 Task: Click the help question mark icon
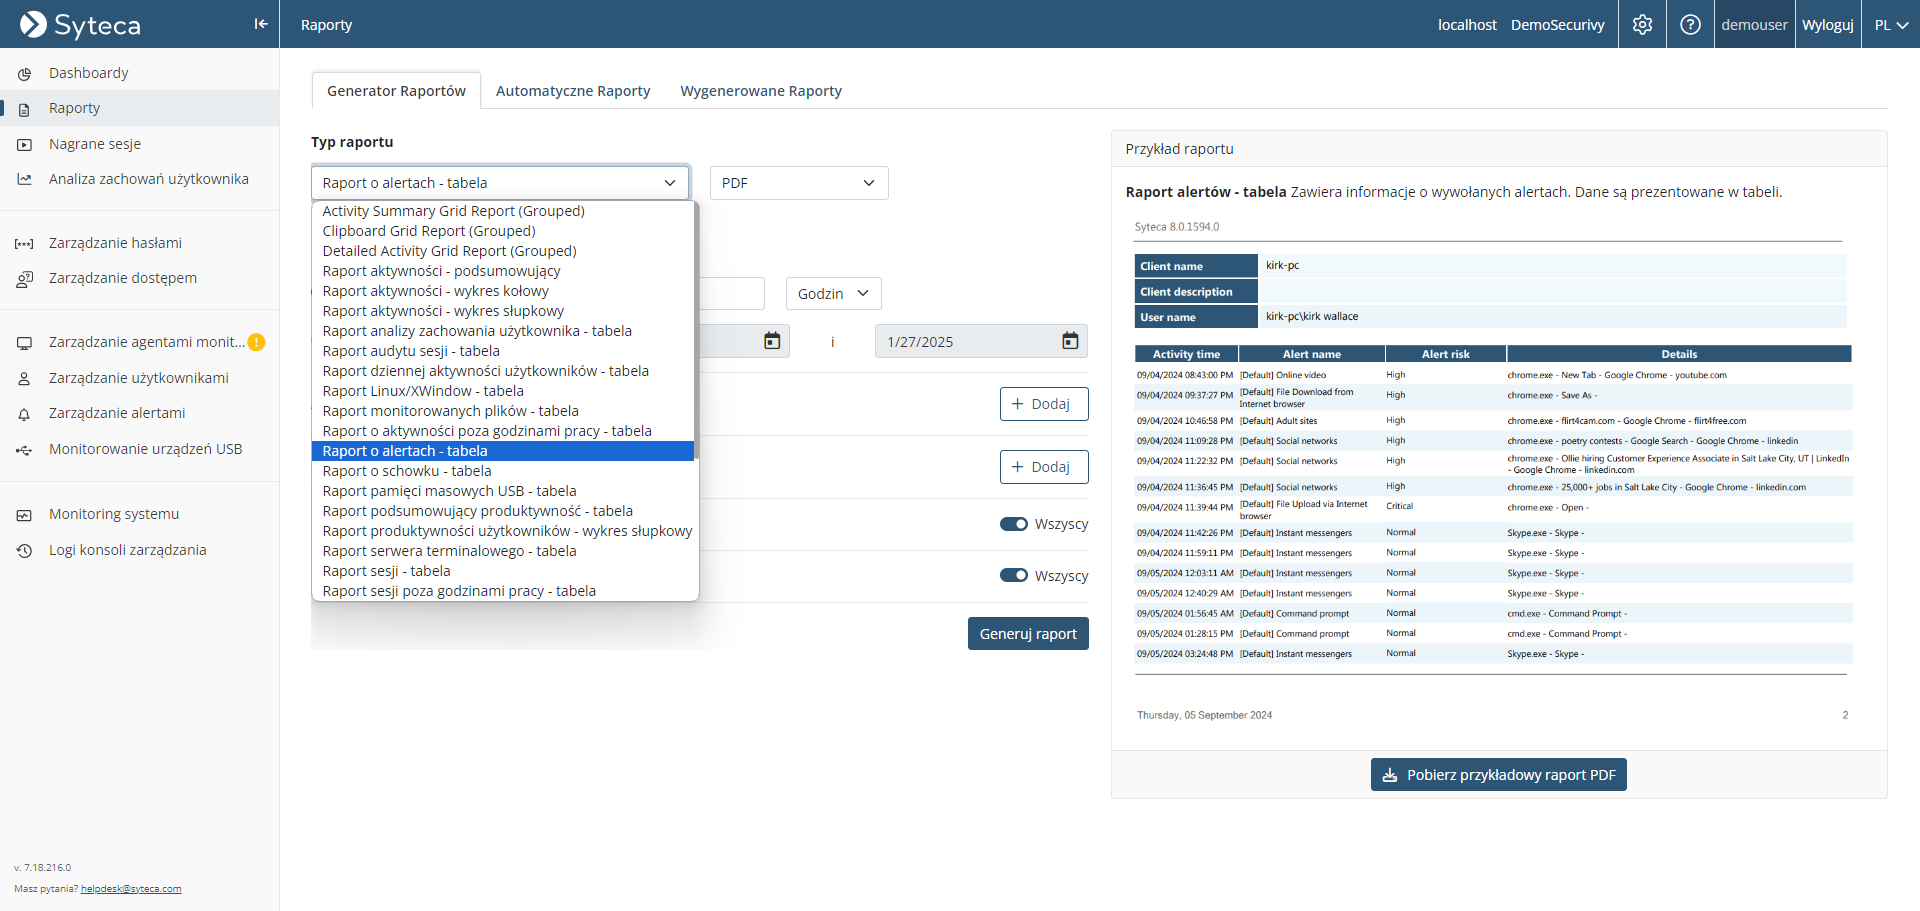1690,25
